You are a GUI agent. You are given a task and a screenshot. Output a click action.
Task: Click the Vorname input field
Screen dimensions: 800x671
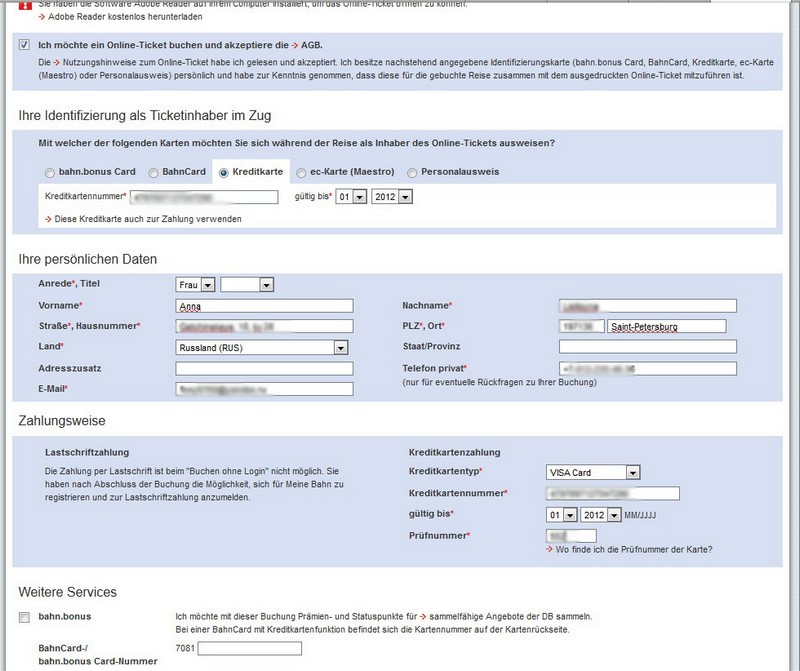click(x=264, y=306)
